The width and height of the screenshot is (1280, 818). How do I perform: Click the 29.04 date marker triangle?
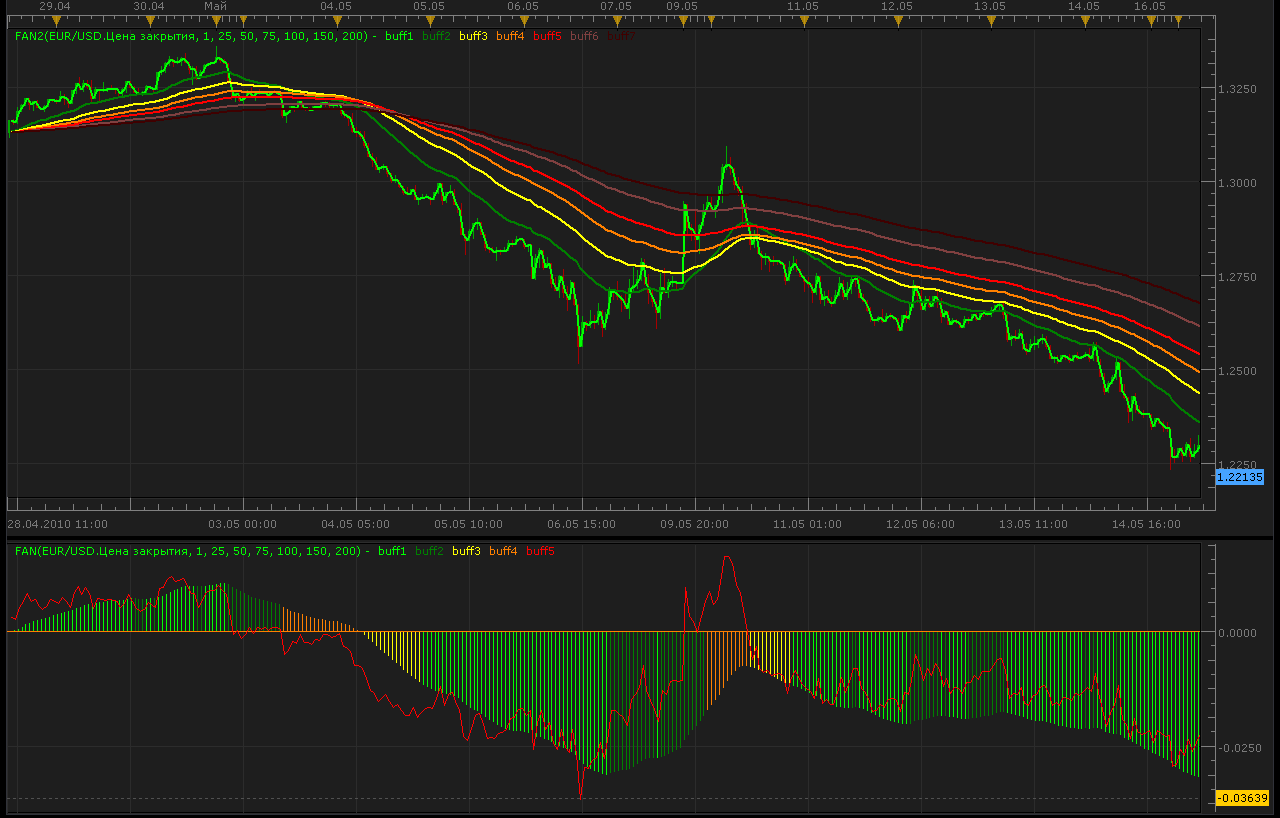[x=55, y=20]
